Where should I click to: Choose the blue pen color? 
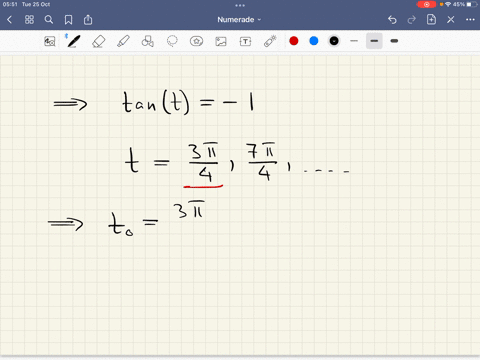click(314, 41)
